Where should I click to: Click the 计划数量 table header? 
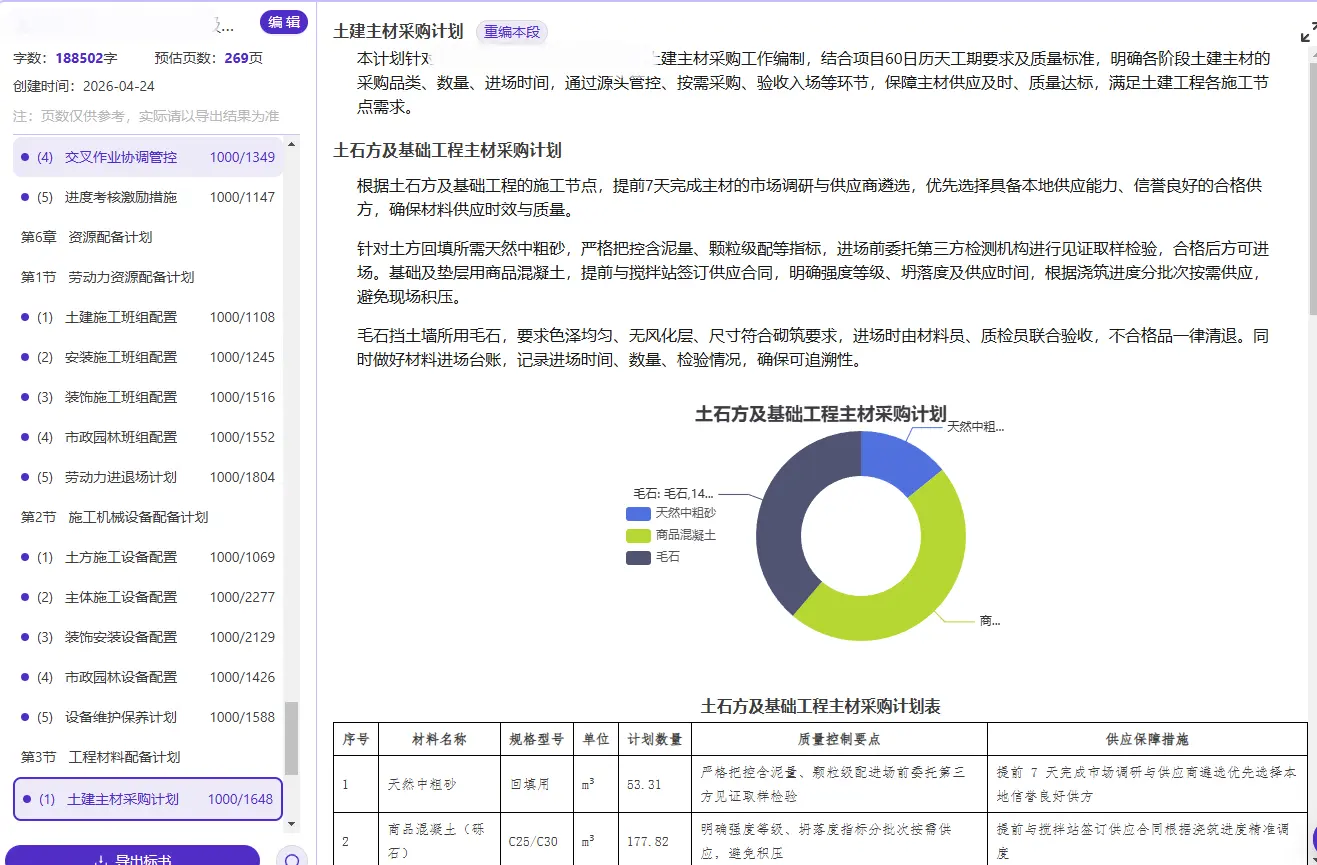point(655,739)
